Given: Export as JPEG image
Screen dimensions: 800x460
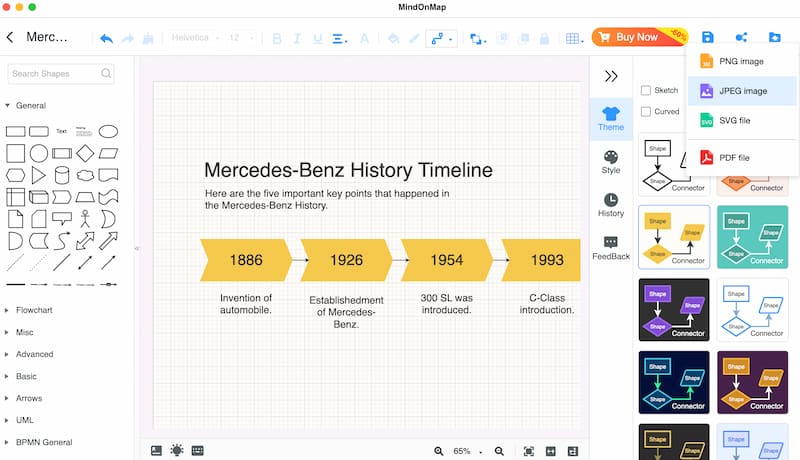Looking at the screenshot, I should pos(742,91).
